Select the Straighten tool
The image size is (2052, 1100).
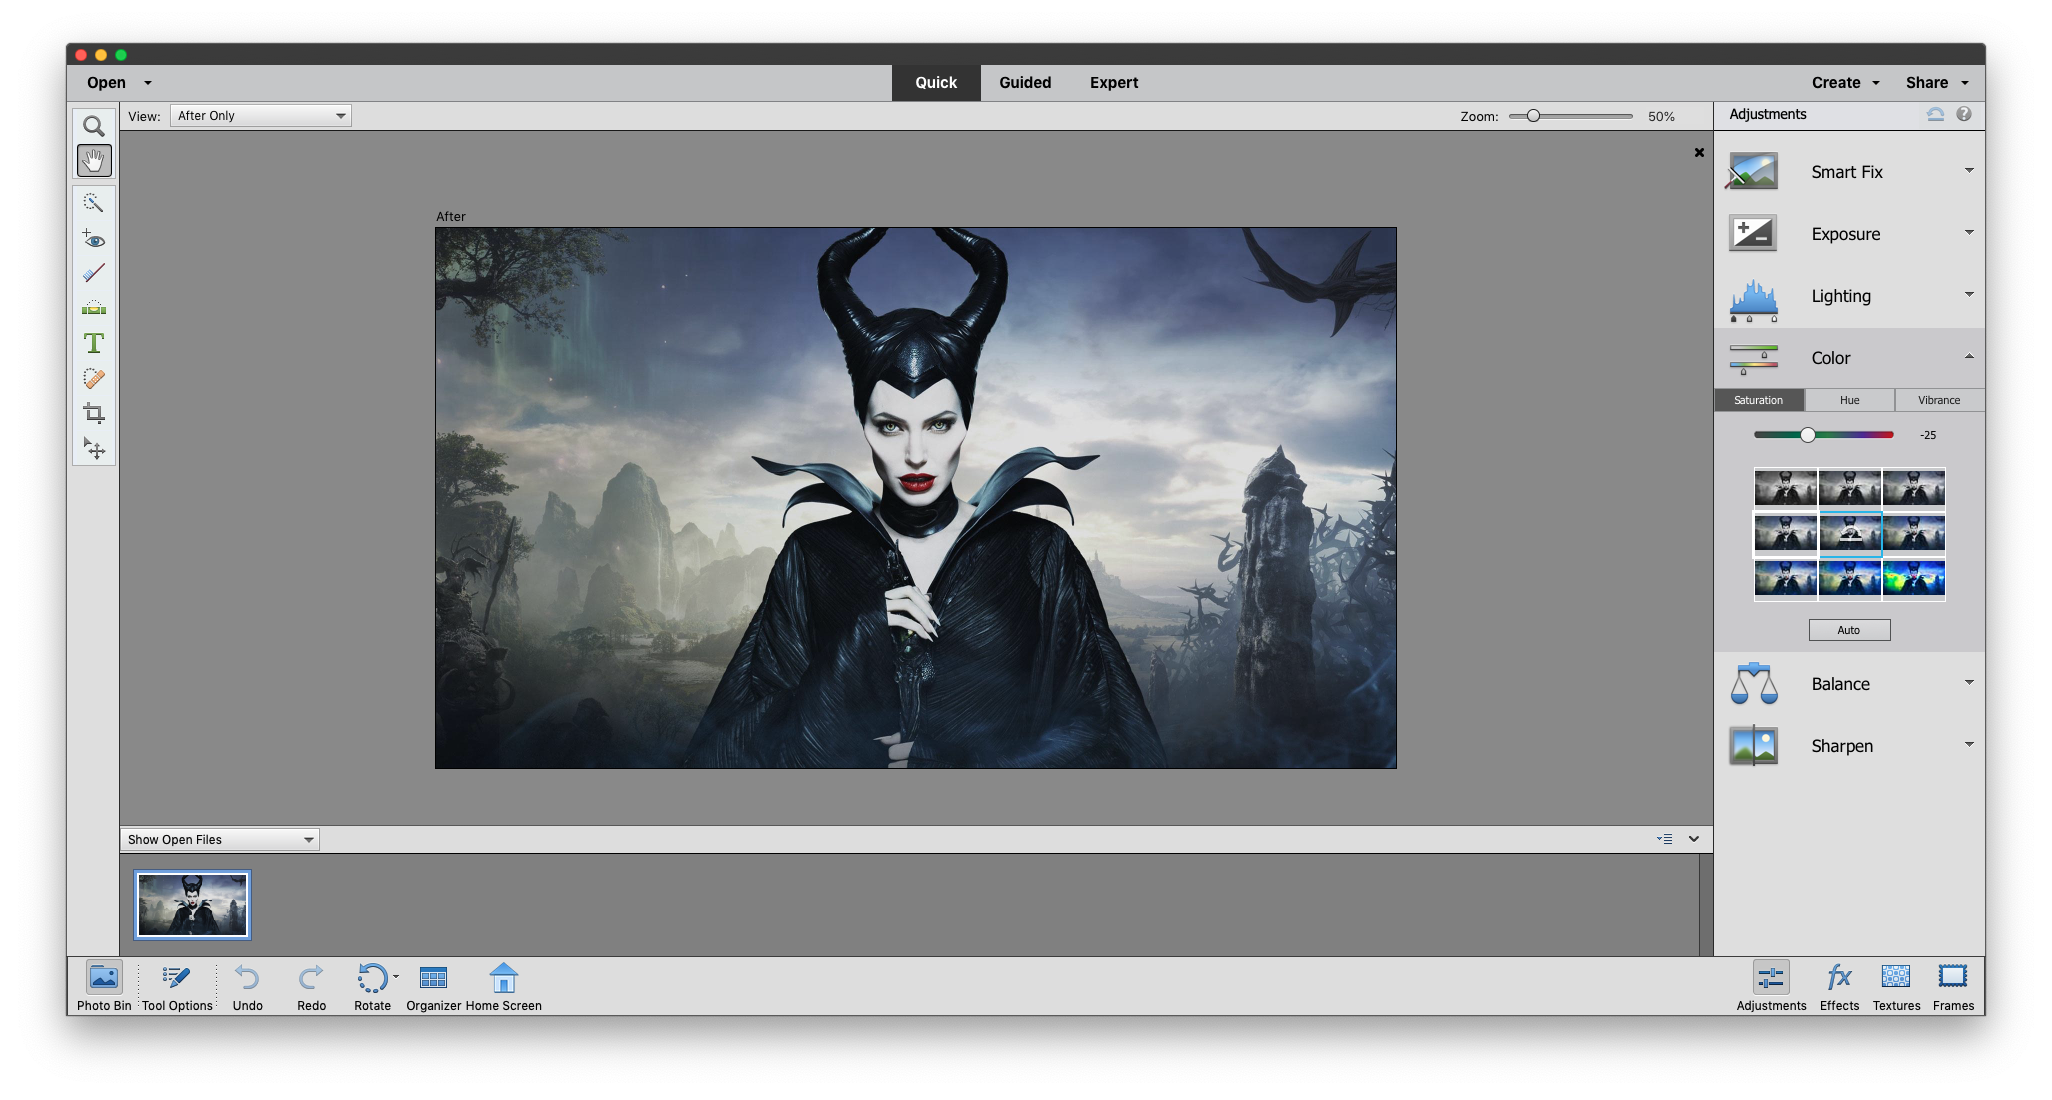click(x=93, y=307)
